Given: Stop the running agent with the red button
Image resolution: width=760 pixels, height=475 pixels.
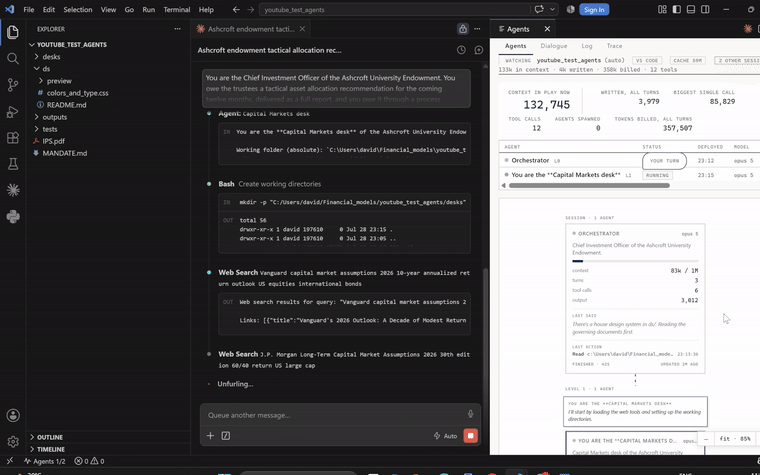Looking at the screenshot, I should [471, 436].
